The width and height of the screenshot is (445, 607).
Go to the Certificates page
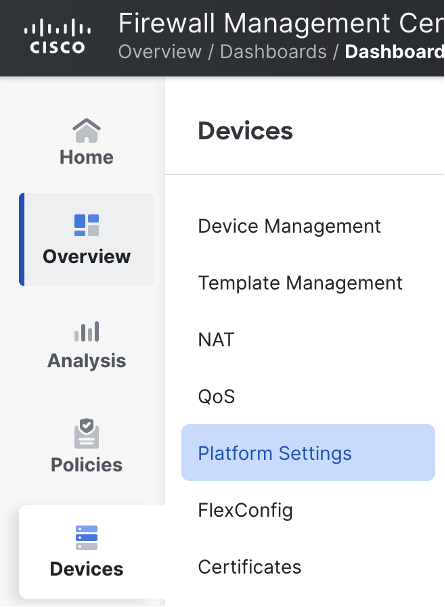250,567
